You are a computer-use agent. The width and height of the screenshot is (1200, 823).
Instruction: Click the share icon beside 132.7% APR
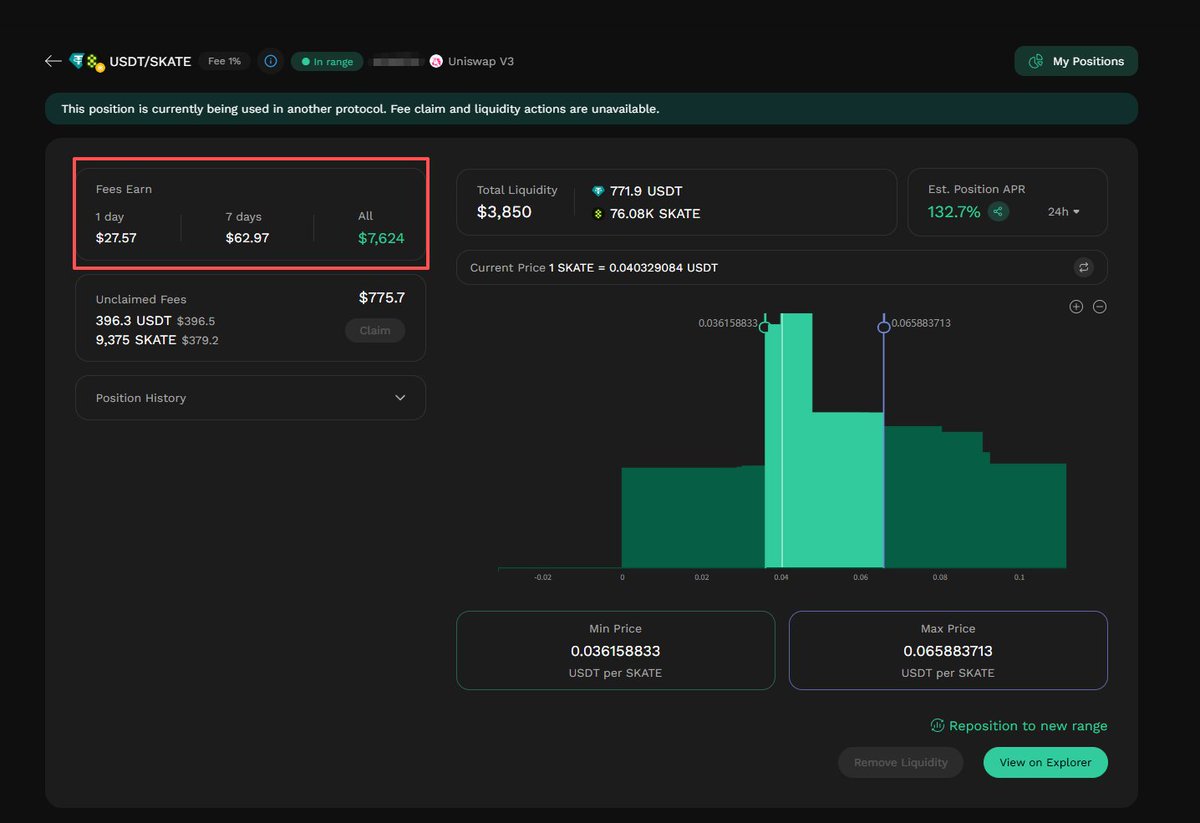click(998, 212)
